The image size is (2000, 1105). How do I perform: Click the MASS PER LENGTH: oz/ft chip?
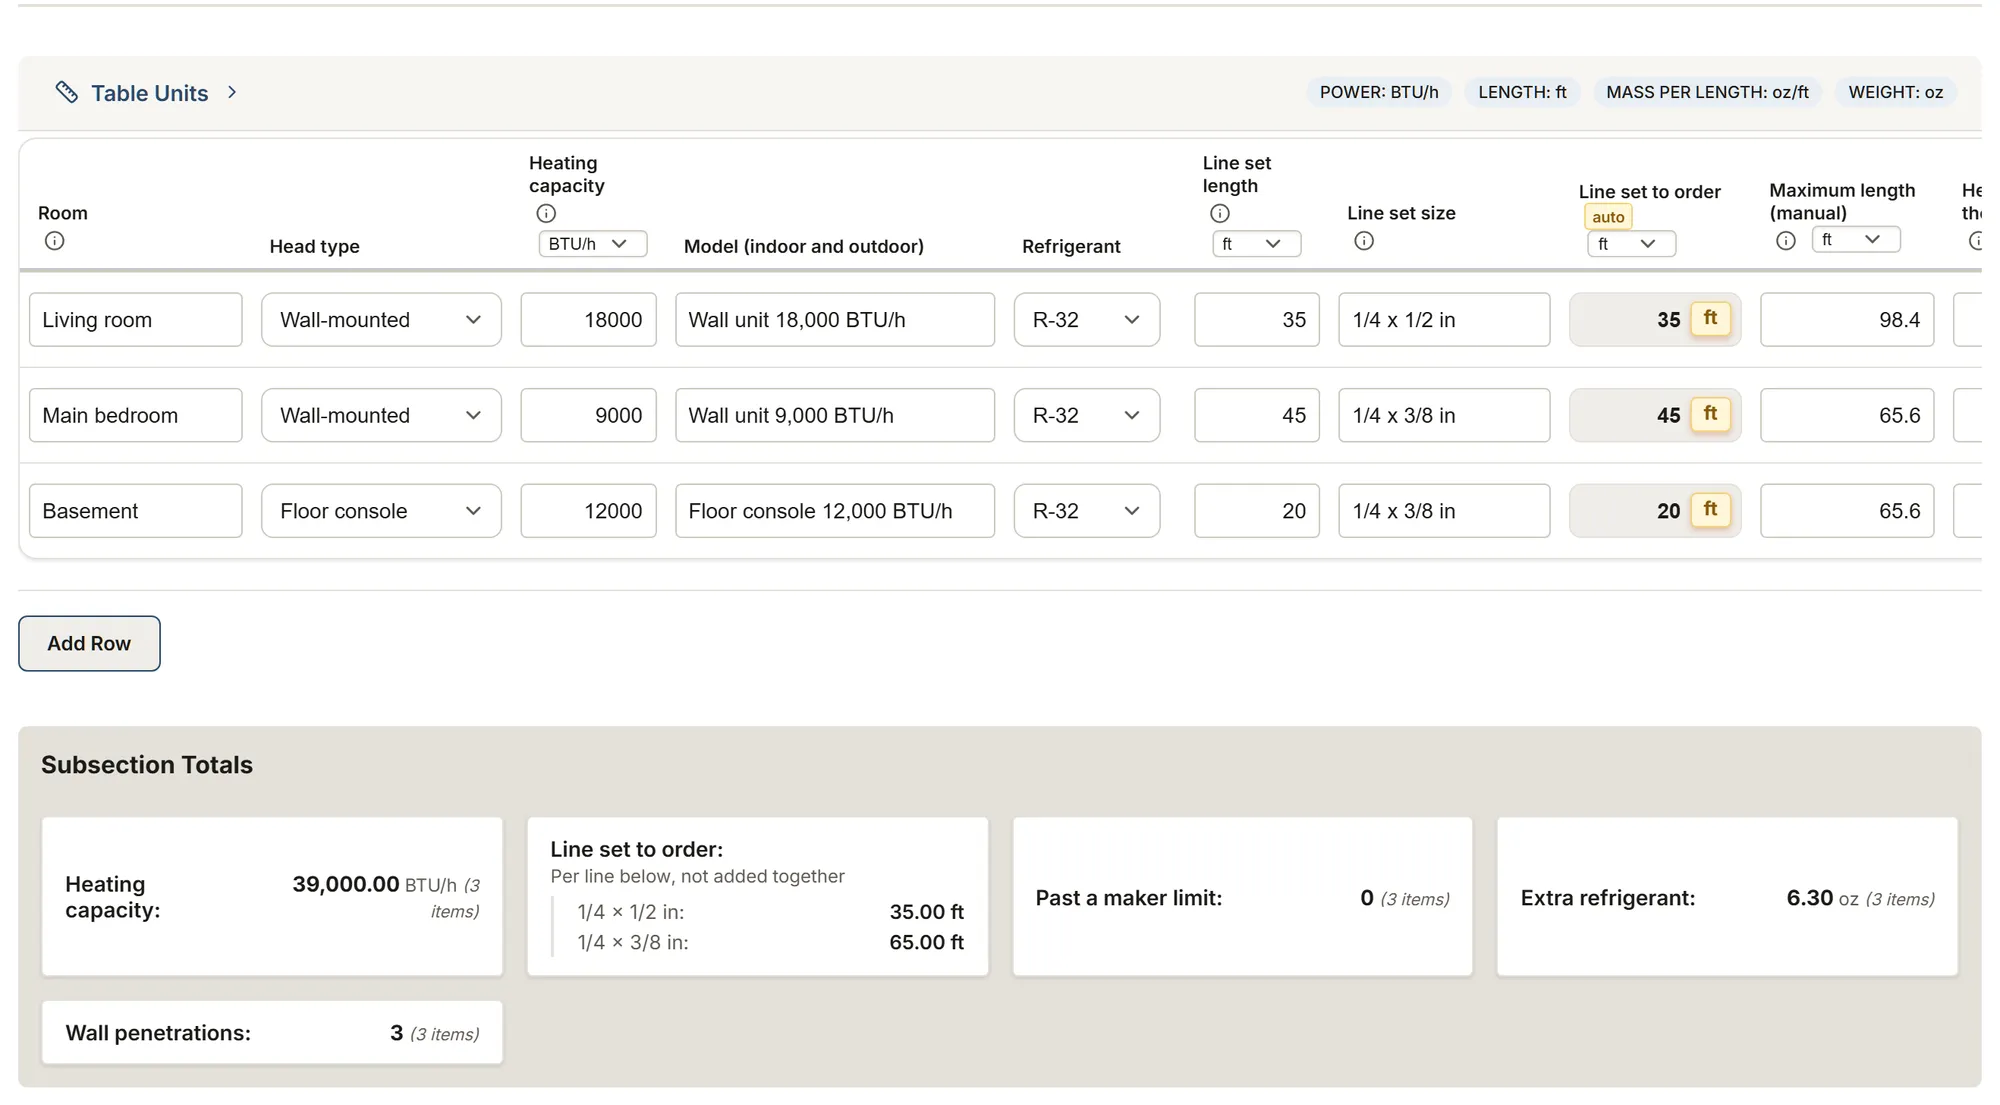point(1707,92)
